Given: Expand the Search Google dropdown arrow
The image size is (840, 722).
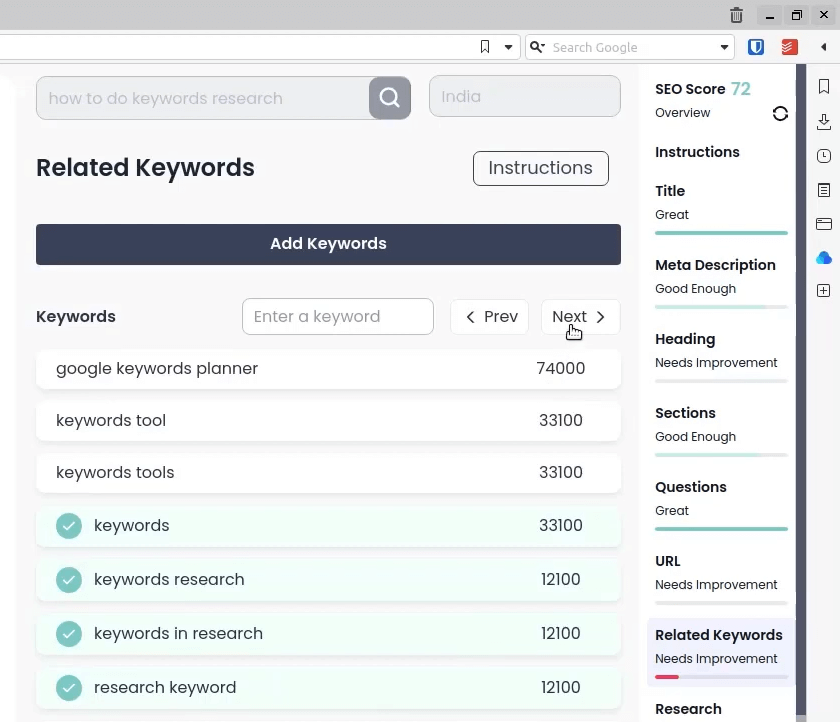Looking at the screenshot, I should (724, 47).
